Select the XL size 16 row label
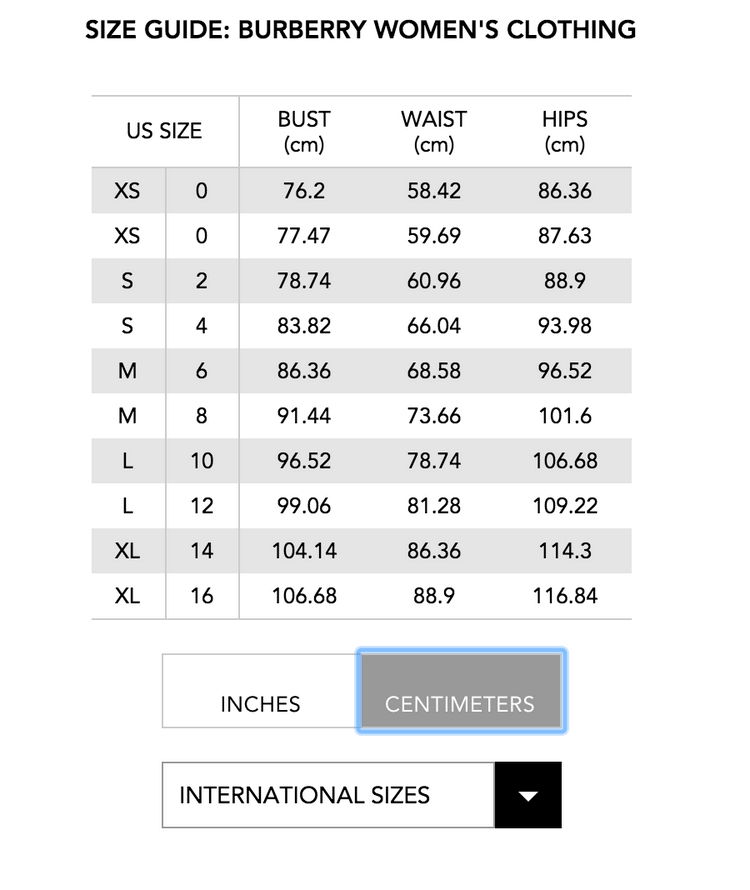750x890 pixels. point(127,596)
